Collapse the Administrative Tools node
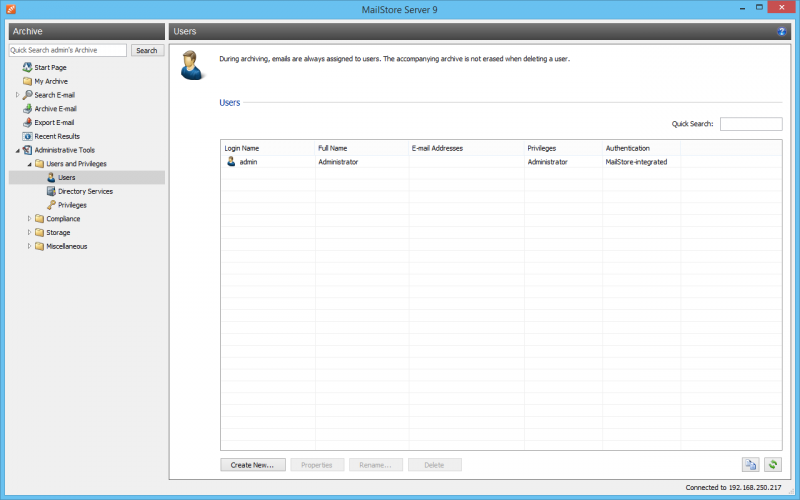 (x=17, y=150)
